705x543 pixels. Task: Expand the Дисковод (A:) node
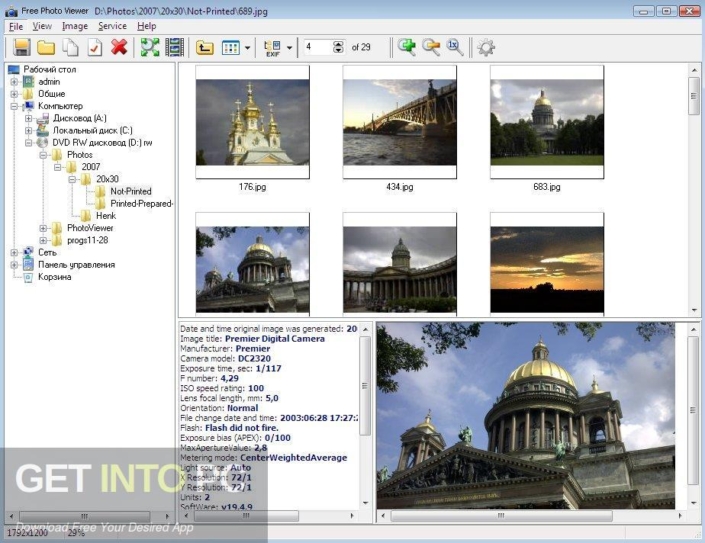point(28,118)
